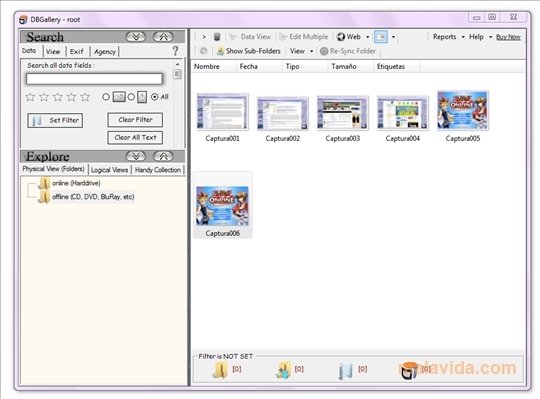Image resolution: width=540 pixels, height=399 pixels.
Task: Sort by the Fecha column header
Action: click(259, 66)
